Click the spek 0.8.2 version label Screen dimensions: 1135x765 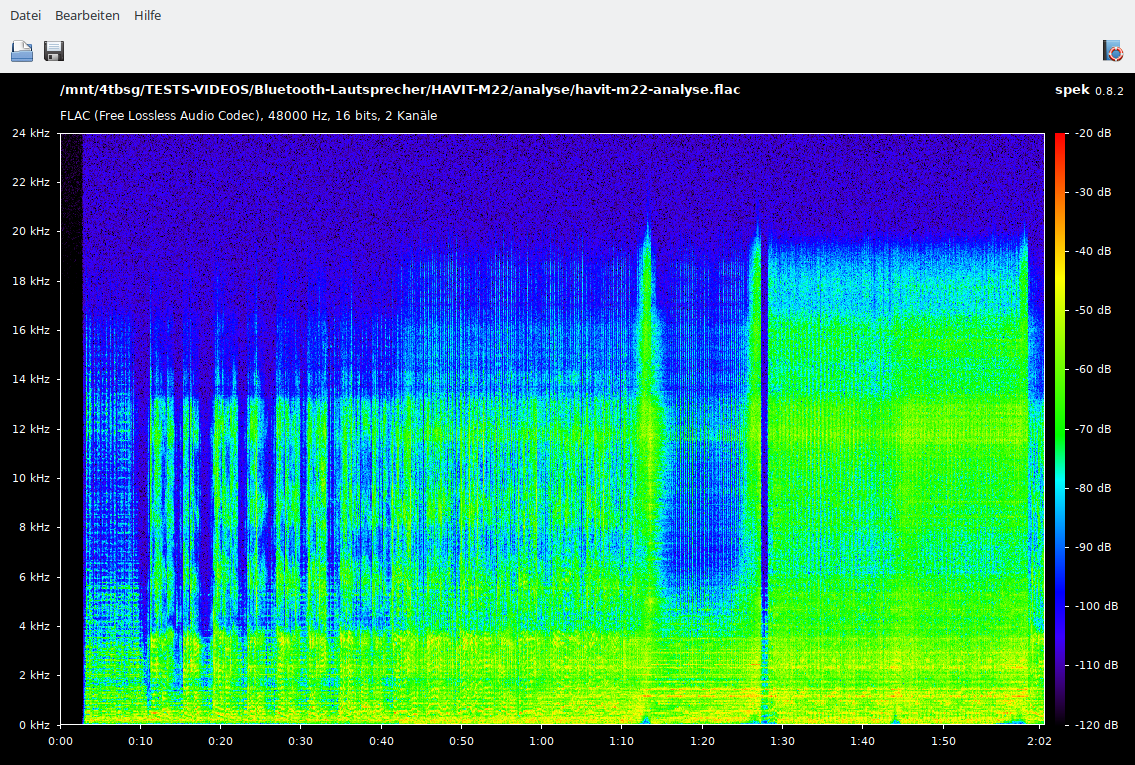pyautogui.click(x=1089, y=90)
